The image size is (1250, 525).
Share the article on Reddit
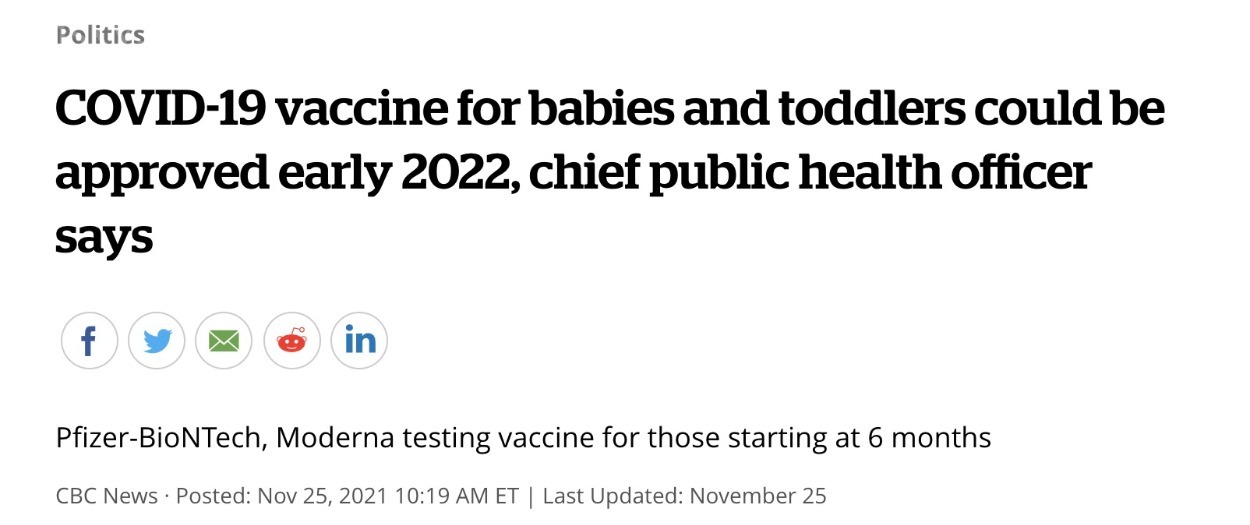point(292,341)
